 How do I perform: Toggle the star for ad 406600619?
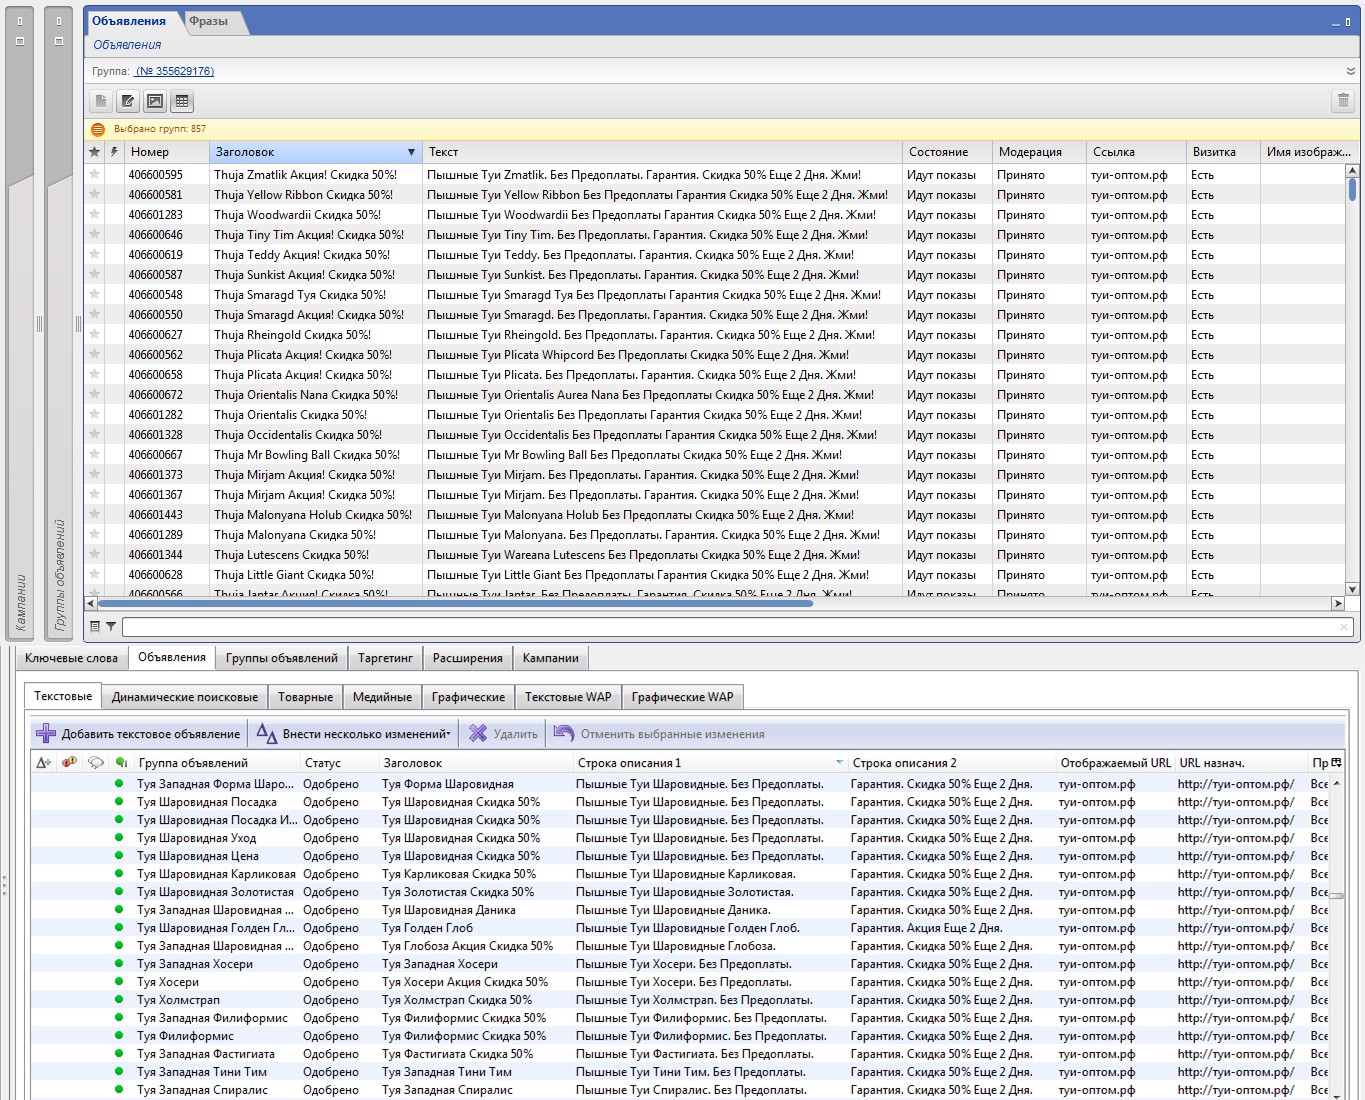95,255
